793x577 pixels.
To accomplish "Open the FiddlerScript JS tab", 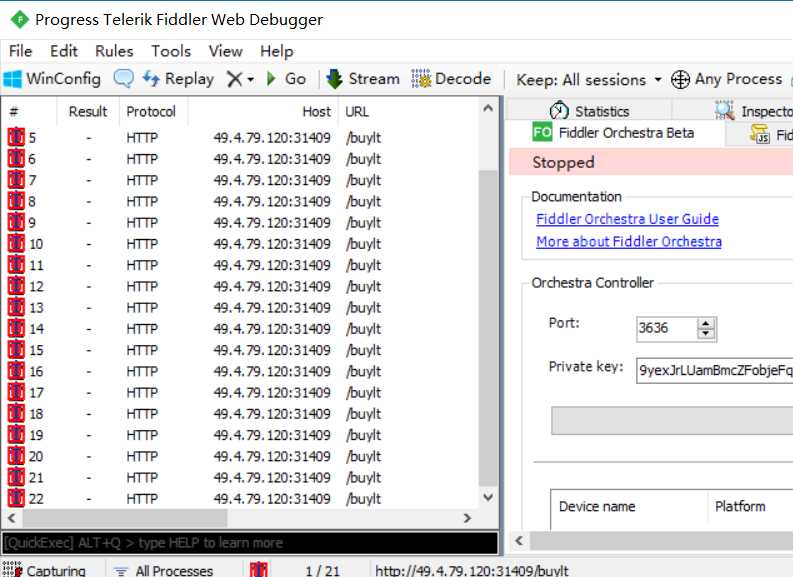I will [770, 135].
